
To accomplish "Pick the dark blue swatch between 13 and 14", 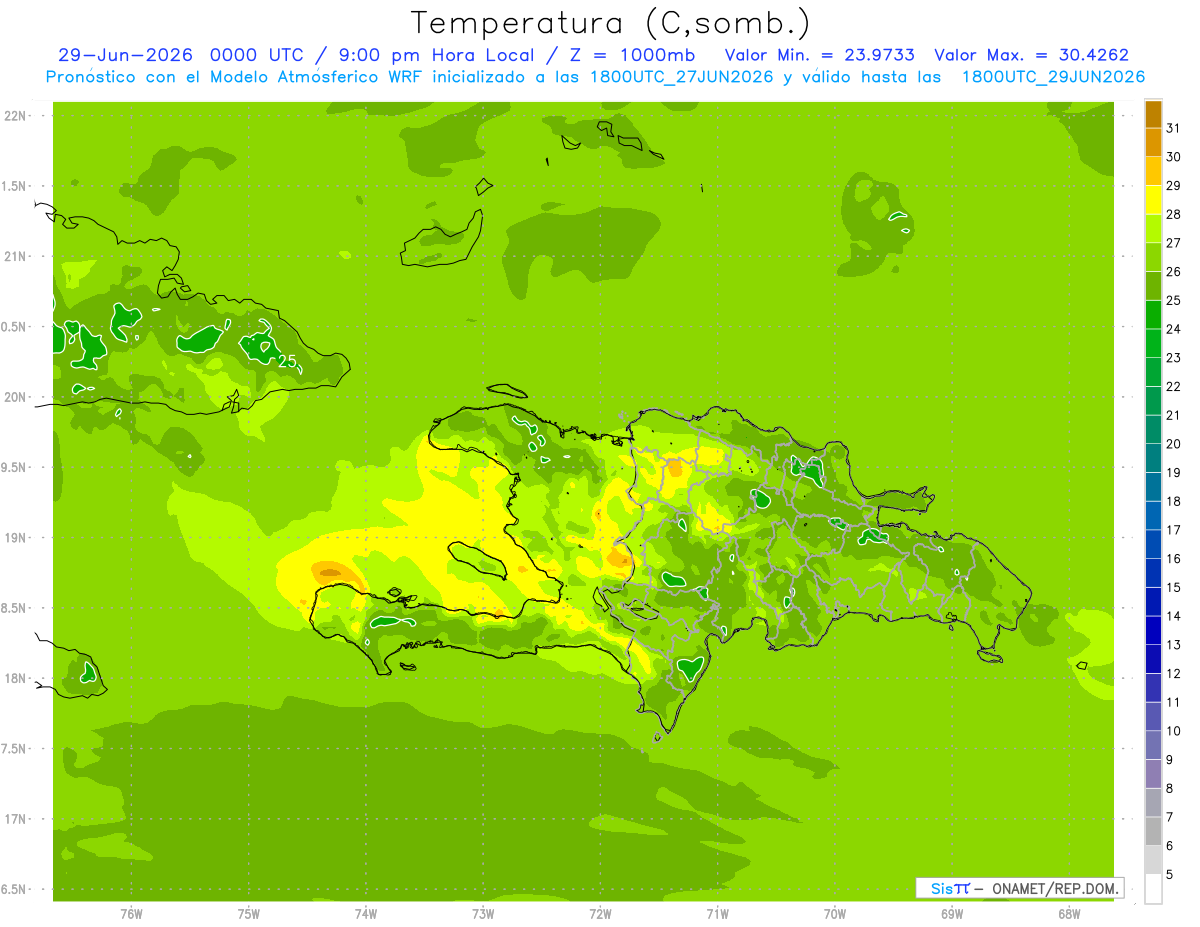I will [x=1153, y=630].
